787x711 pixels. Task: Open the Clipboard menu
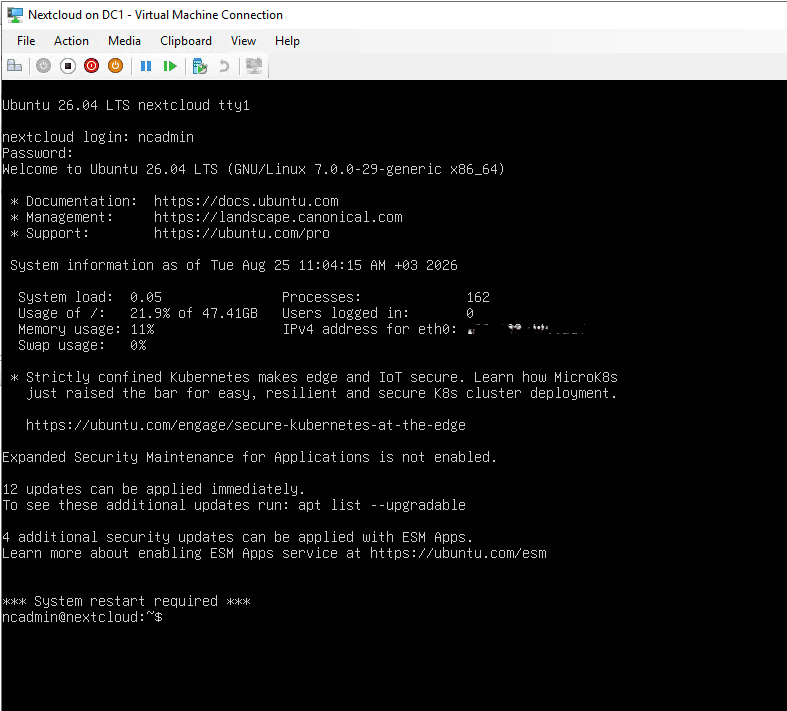tap(186, 41)
